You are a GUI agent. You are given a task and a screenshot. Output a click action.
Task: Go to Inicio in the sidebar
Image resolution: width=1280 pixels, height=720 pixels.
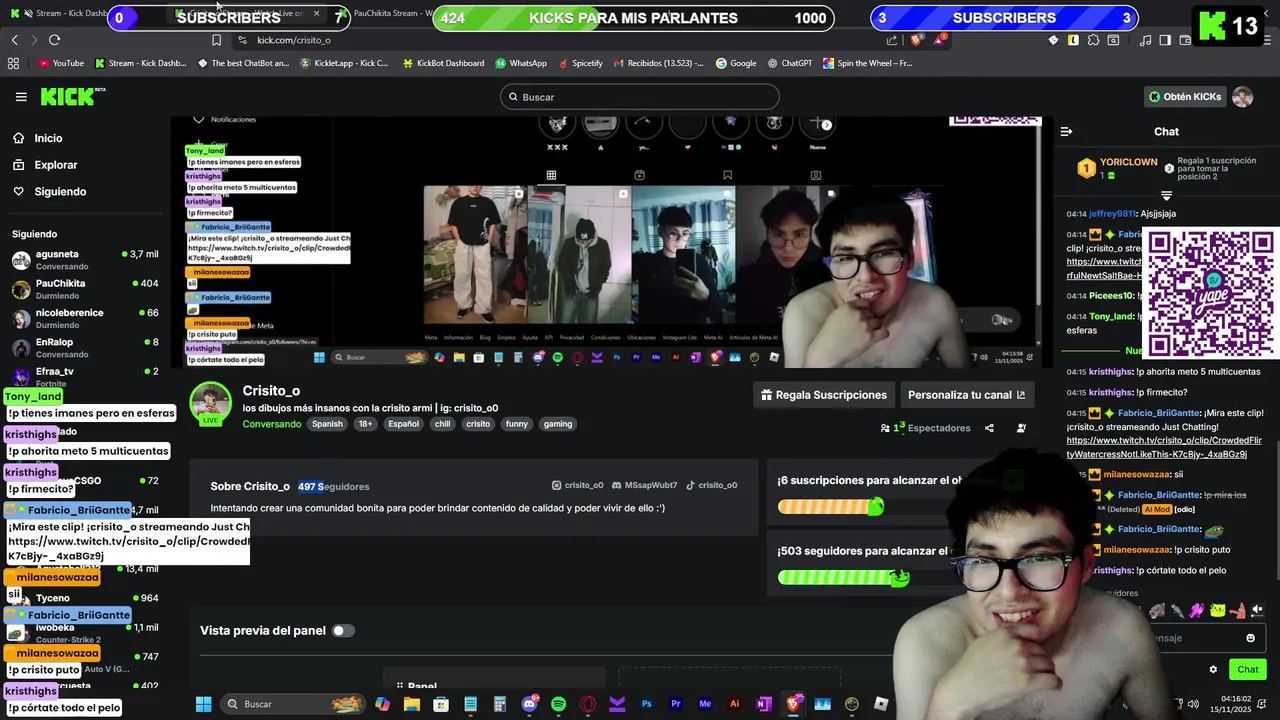pyautogui.click(x=48, y=138)
